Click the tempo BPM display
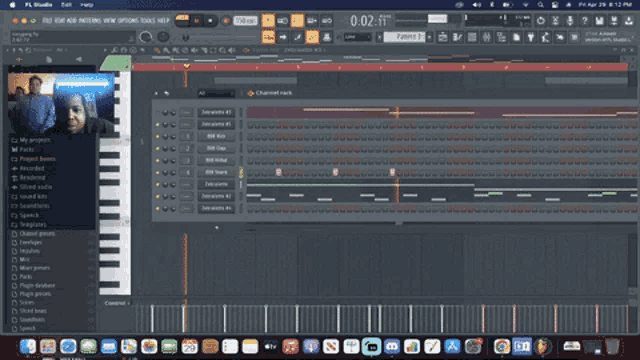640x360 pixels. point(245,21)
